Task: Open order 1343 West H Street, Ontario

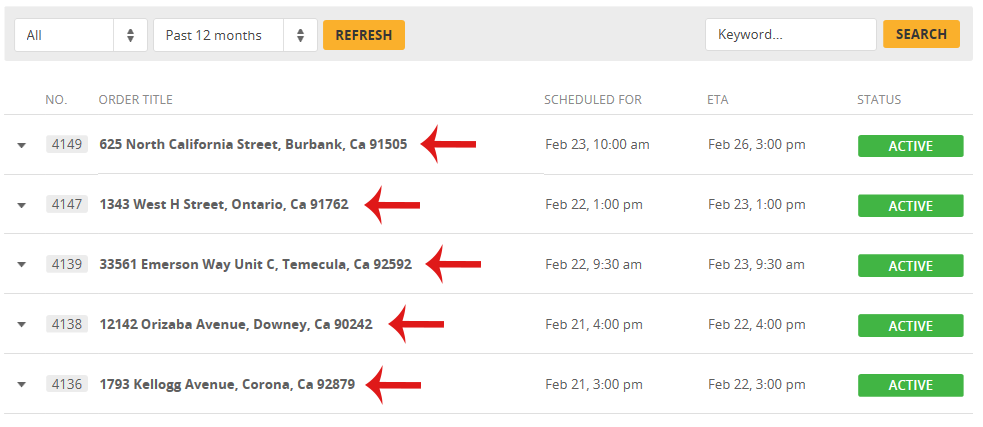Action: (224, 204)
